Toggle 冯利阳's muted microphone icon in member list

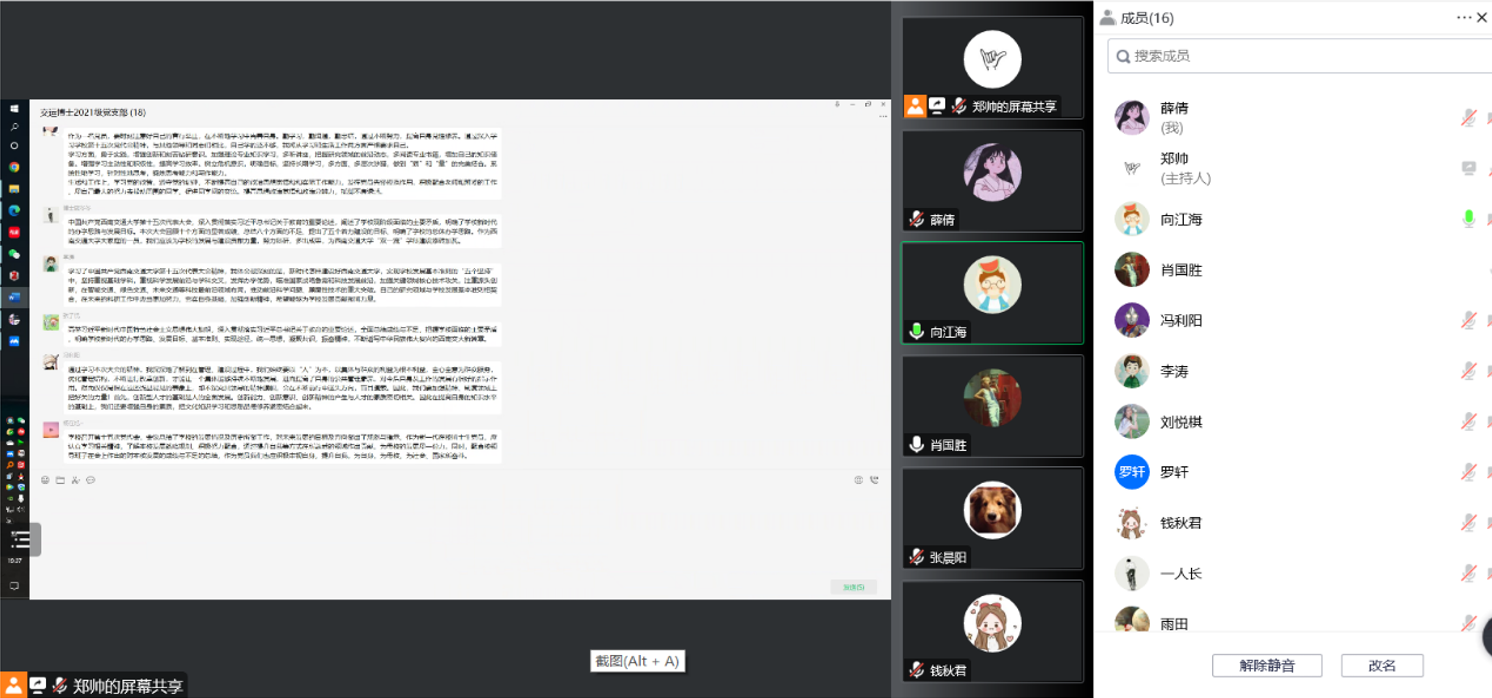point(1468,320)
